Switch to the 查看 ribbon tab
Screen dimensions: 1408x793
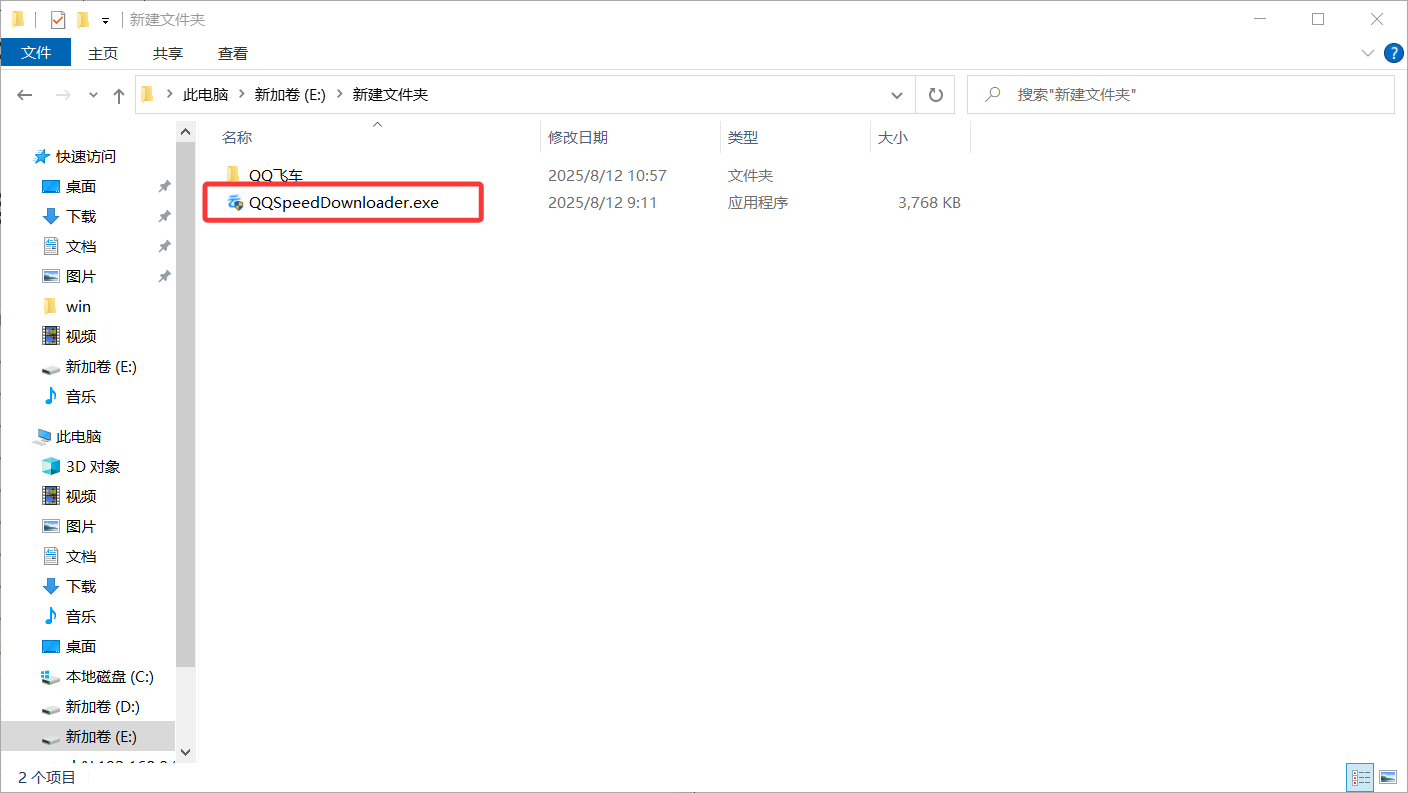coord(233,53)
